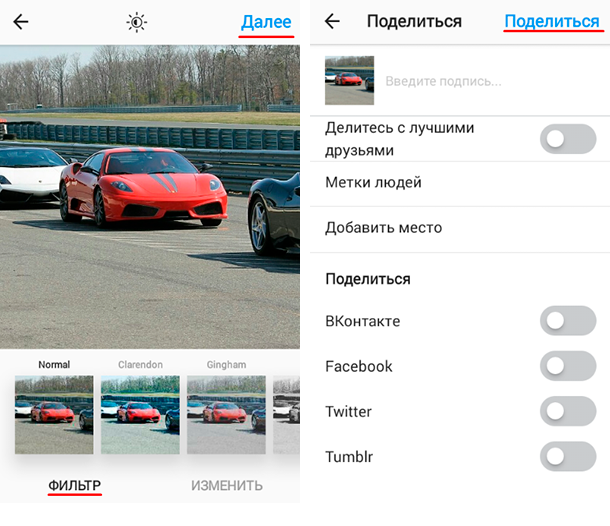Apply the Clarendon filter
The image size is (610, 526).
click(x=140, y=414)
